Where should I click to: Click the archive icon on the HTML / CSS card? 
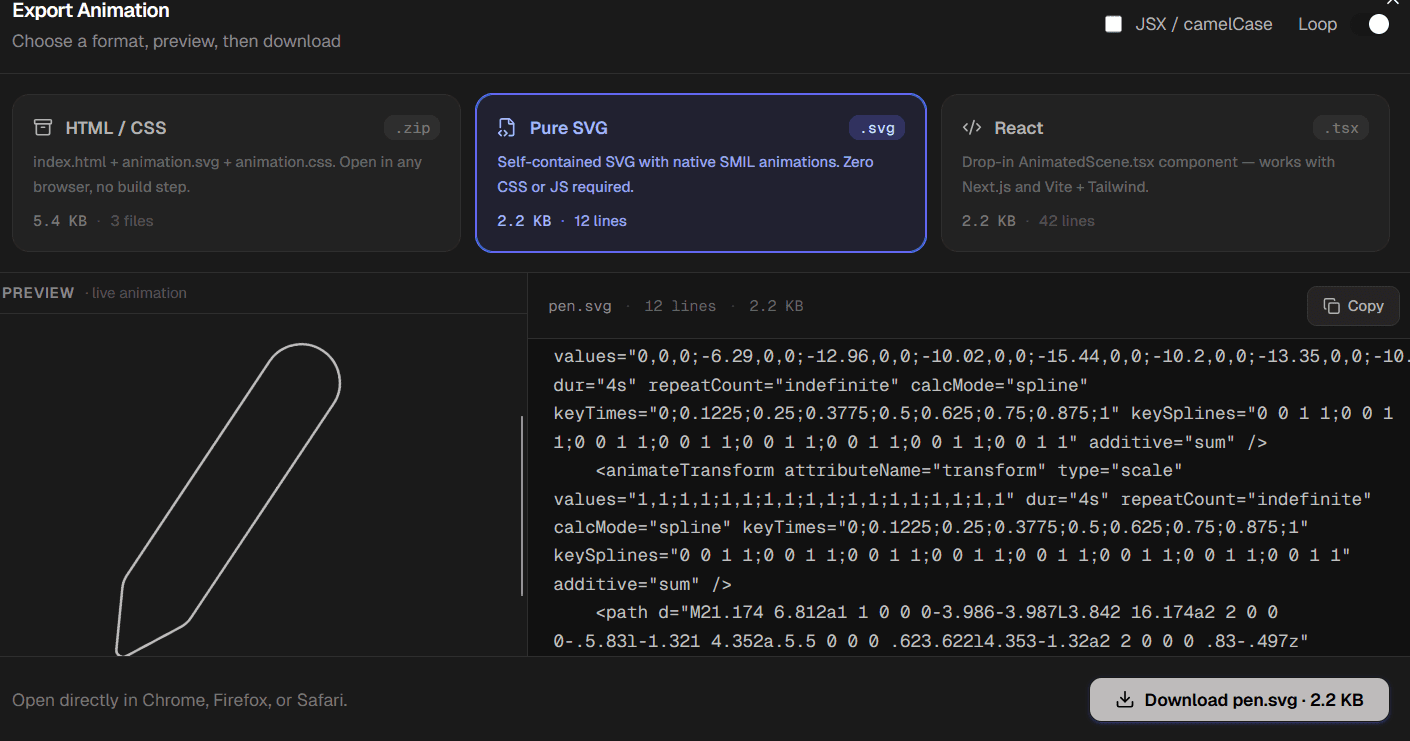[x=42, y=127]
